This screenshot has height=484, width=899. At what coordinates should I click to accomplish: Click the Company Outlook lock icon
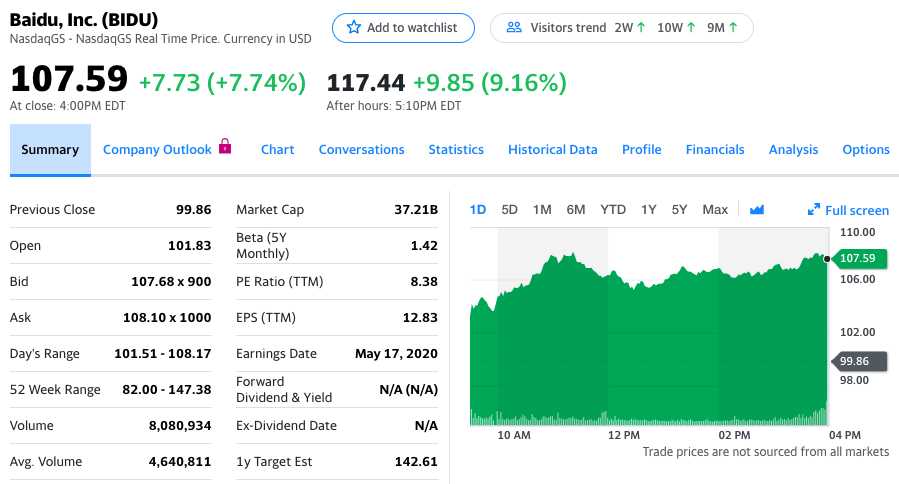tap(225, 147)
